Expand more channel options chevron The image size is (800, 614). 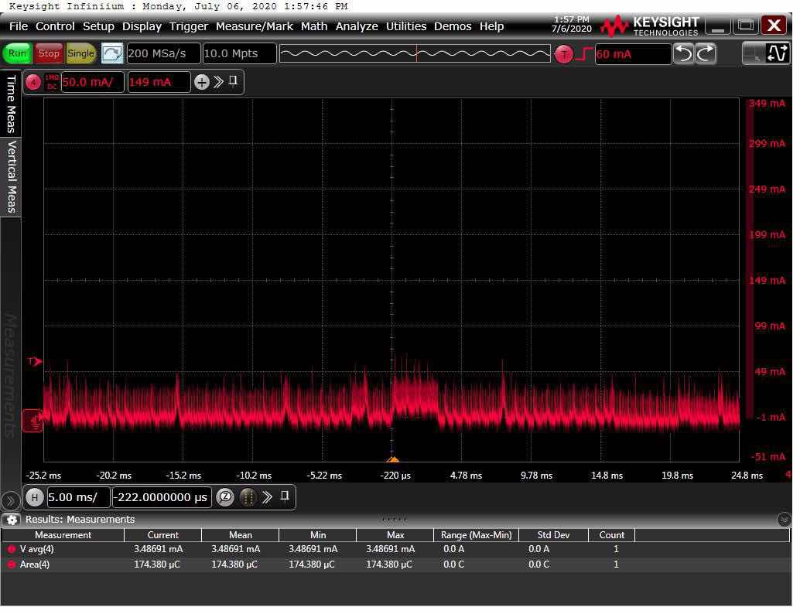click(x=217, y=82)
